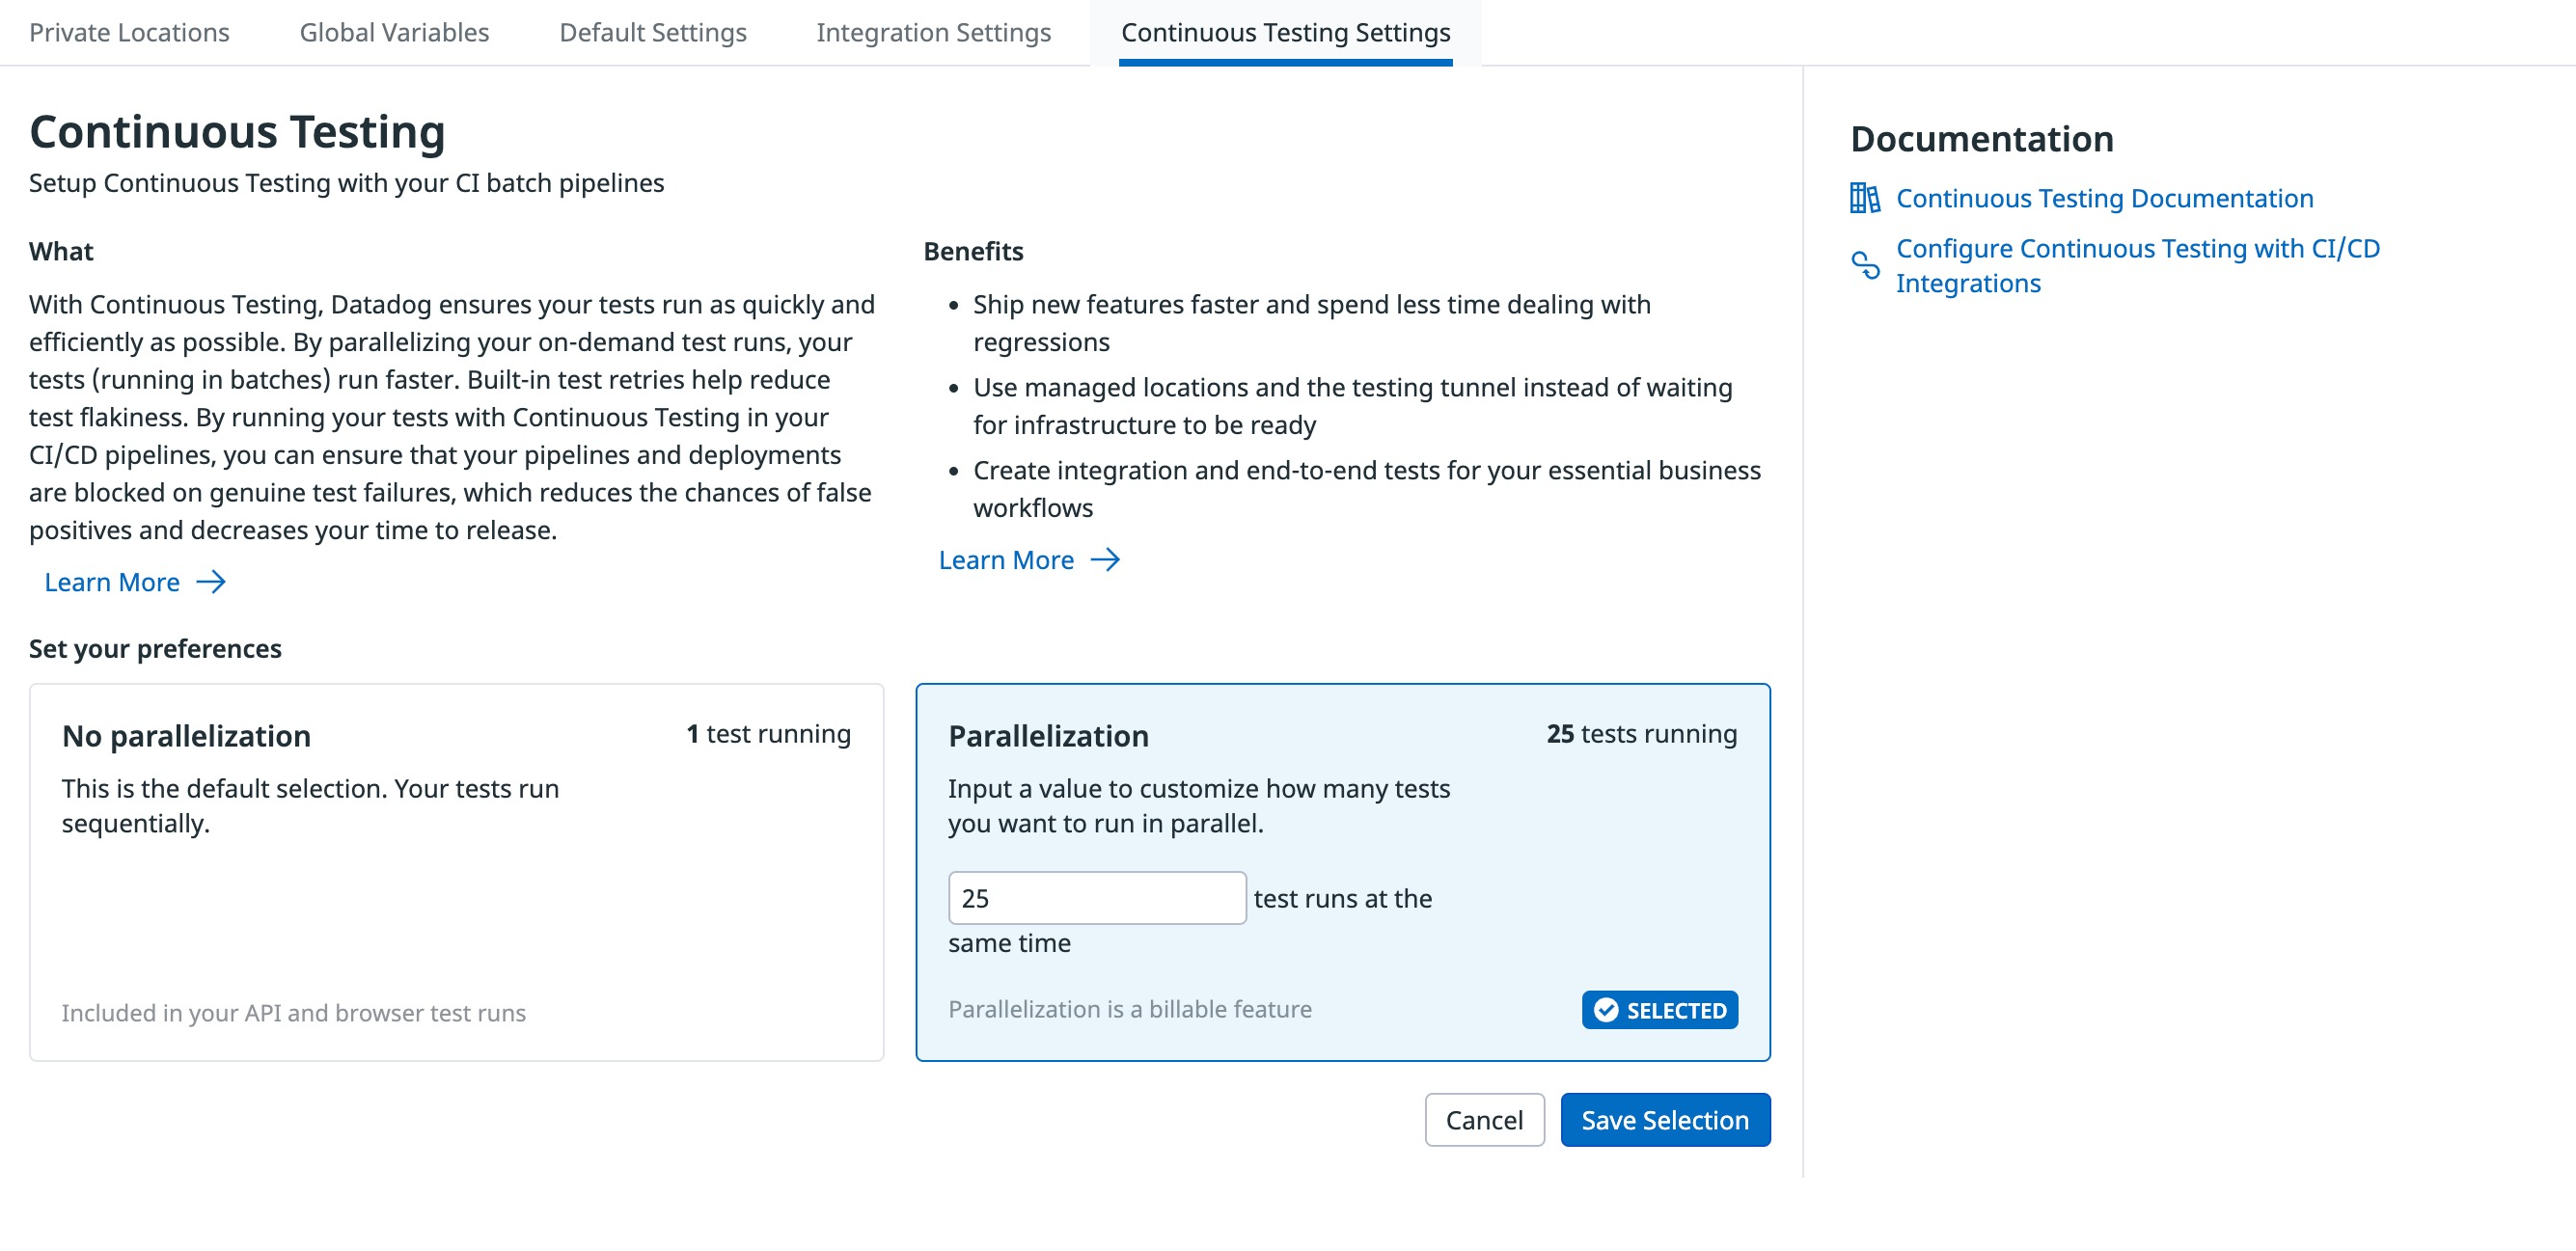Open the Global Variables tab

(x=394, y=32)
